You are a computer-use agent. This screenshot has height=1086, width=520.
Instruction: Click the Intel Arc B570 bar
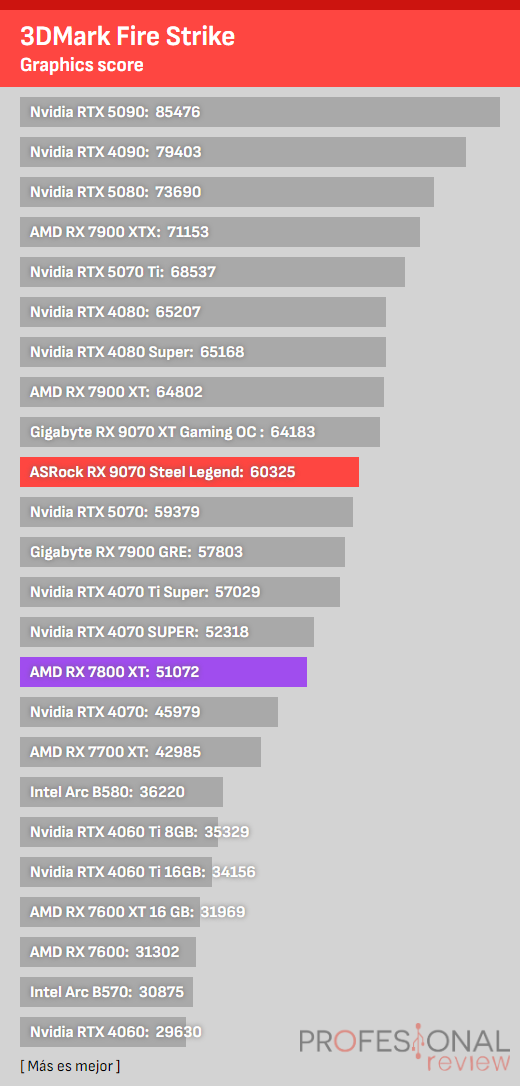coord(107,992)
